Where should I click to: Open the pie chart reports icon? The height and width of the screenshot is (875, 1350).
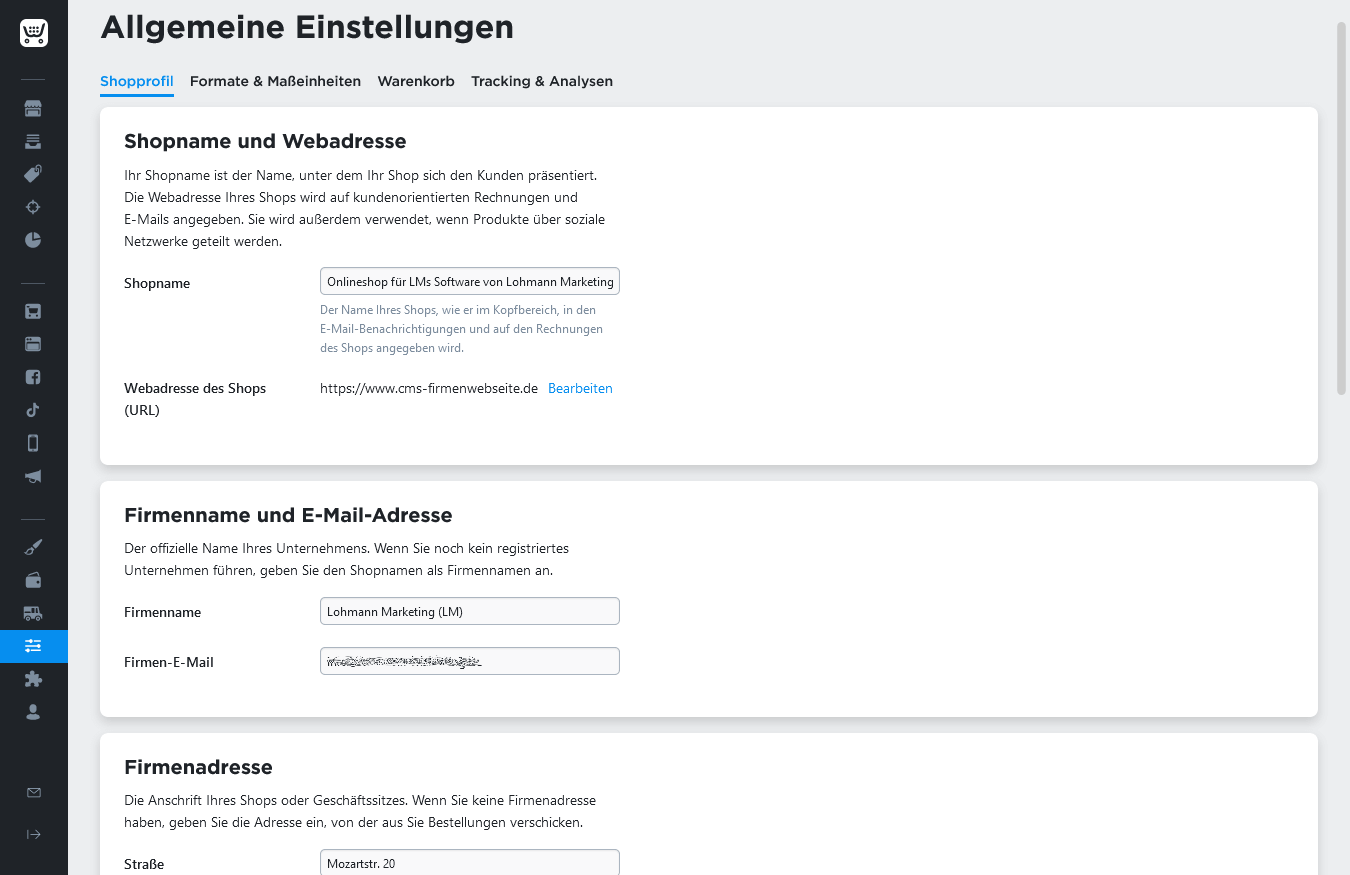[33, 240]
